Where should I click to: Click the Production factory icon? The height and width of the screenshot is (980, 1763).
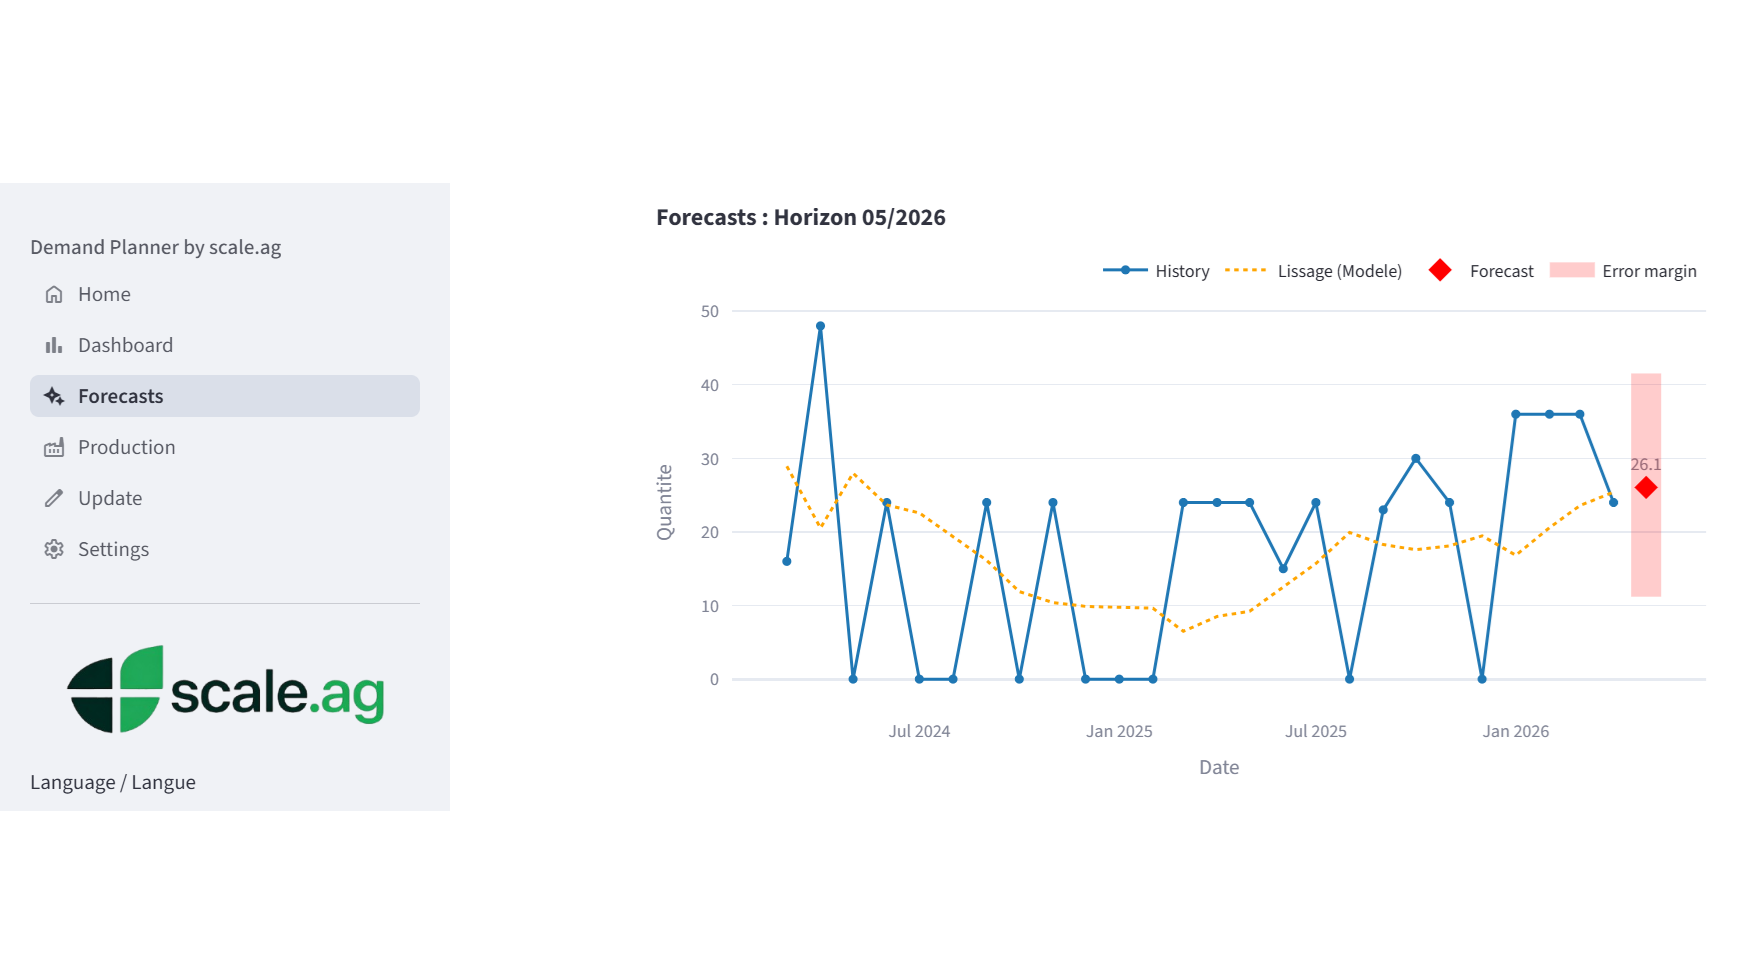[x=54, y=447]
